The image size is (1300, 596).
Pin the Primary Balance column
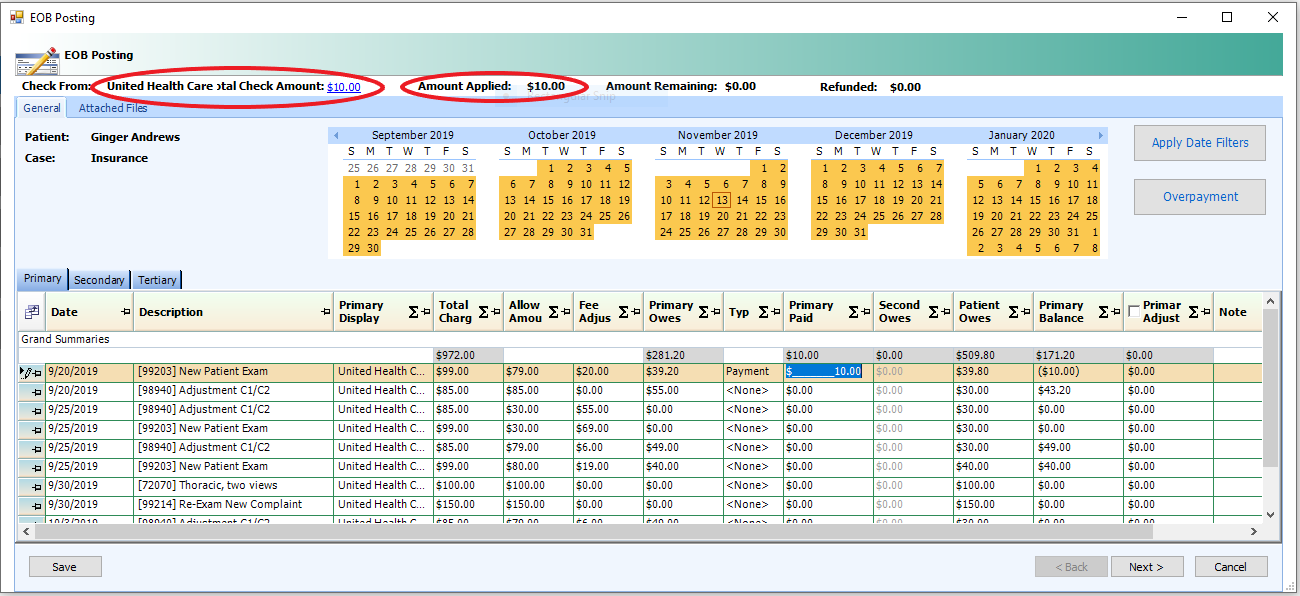(x=1115, y=312)
